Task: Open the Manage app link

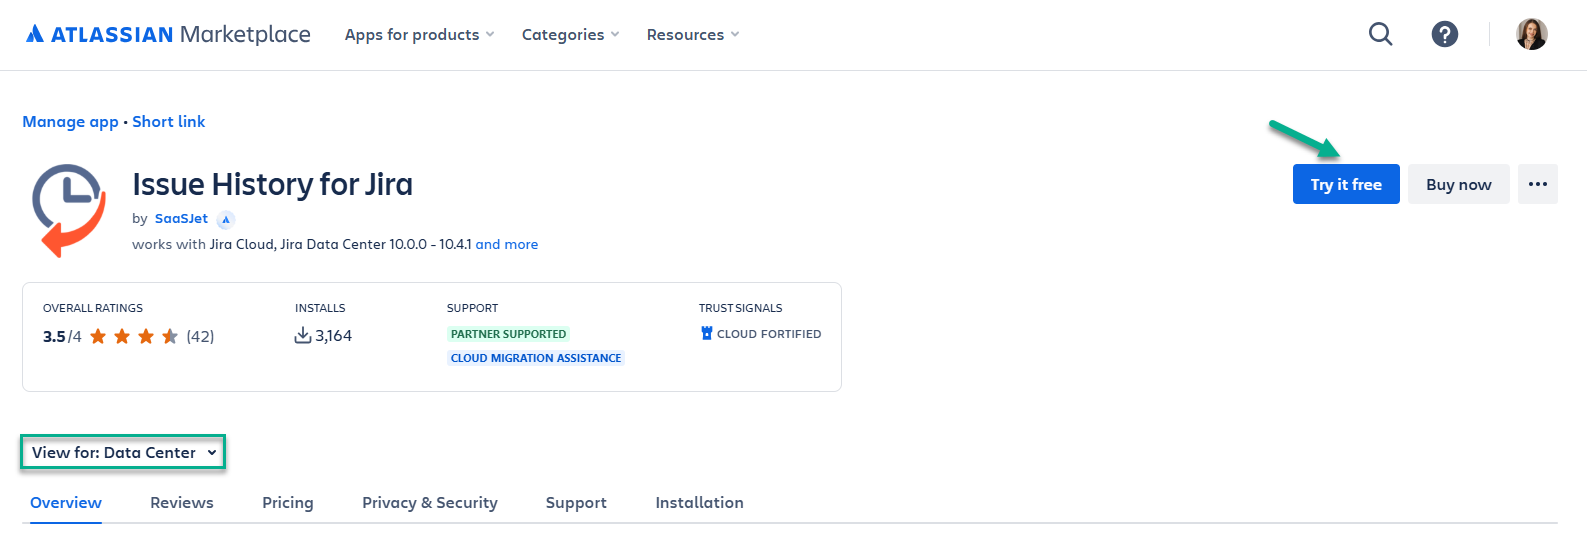Action: coord(70,121)
